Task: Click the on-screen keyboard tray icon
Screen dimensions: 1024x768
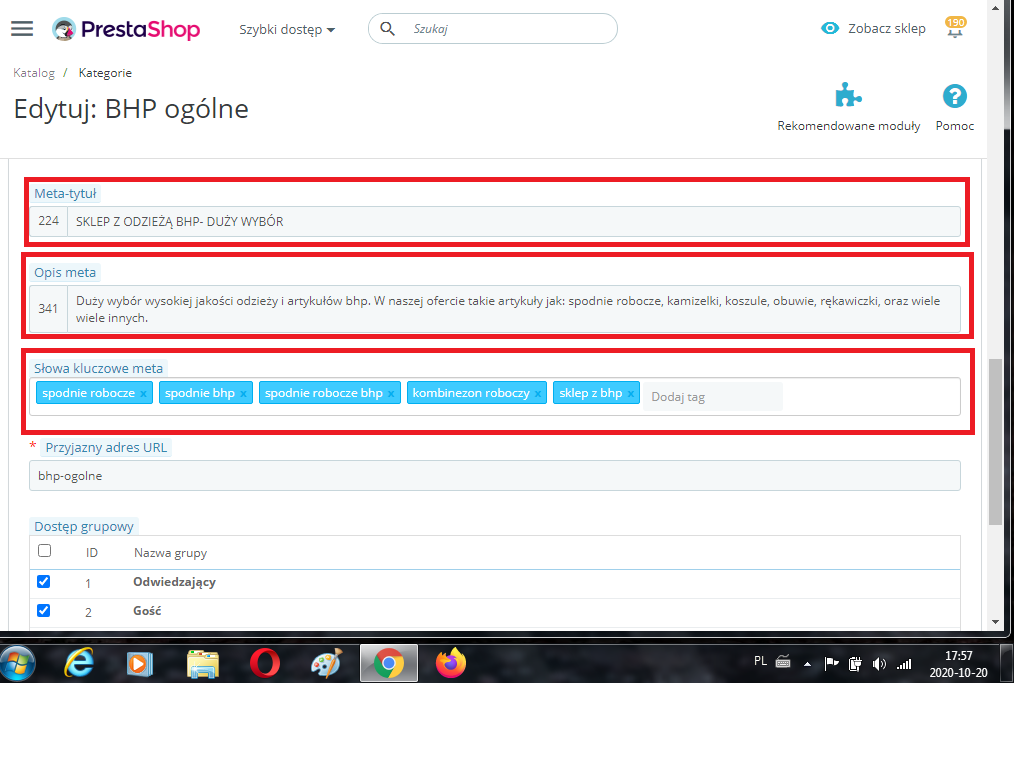Action: coord(783,663)
